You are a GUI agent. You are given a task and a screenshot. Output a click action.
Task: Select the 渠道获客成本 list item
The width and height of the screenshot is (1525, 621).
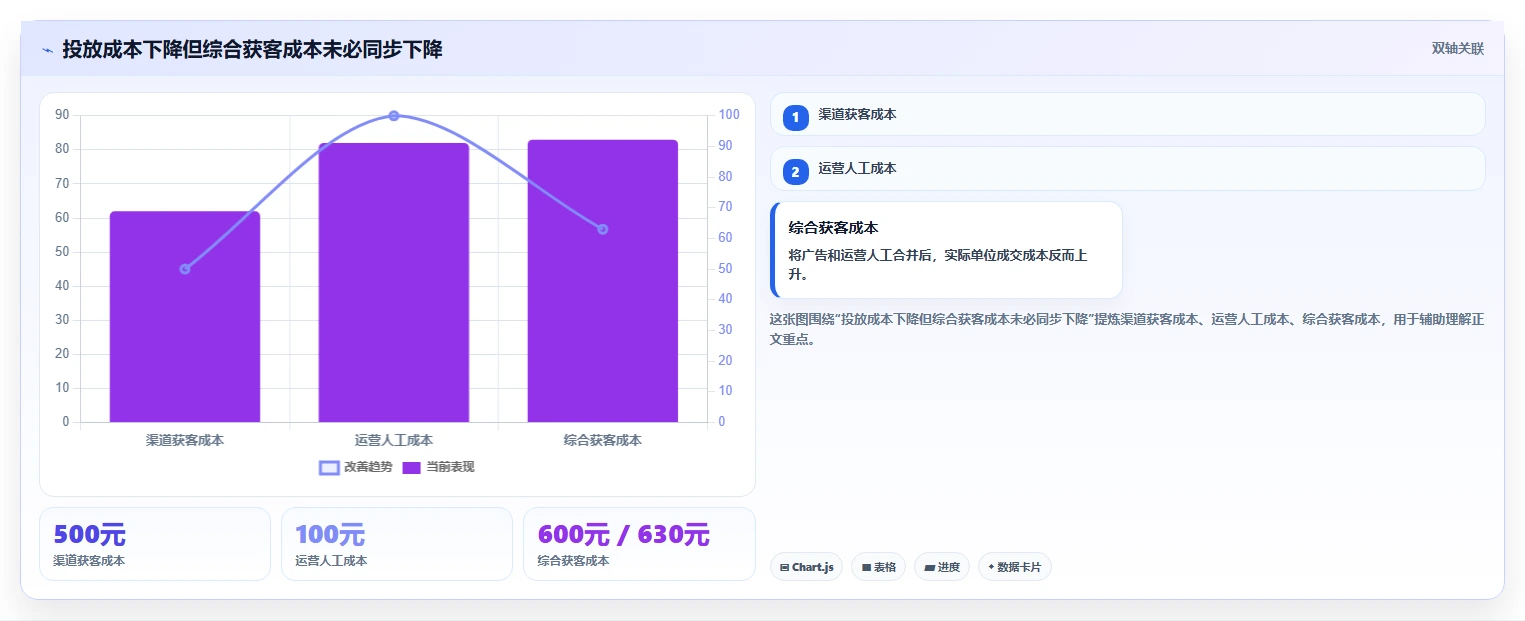(1127, 114)
